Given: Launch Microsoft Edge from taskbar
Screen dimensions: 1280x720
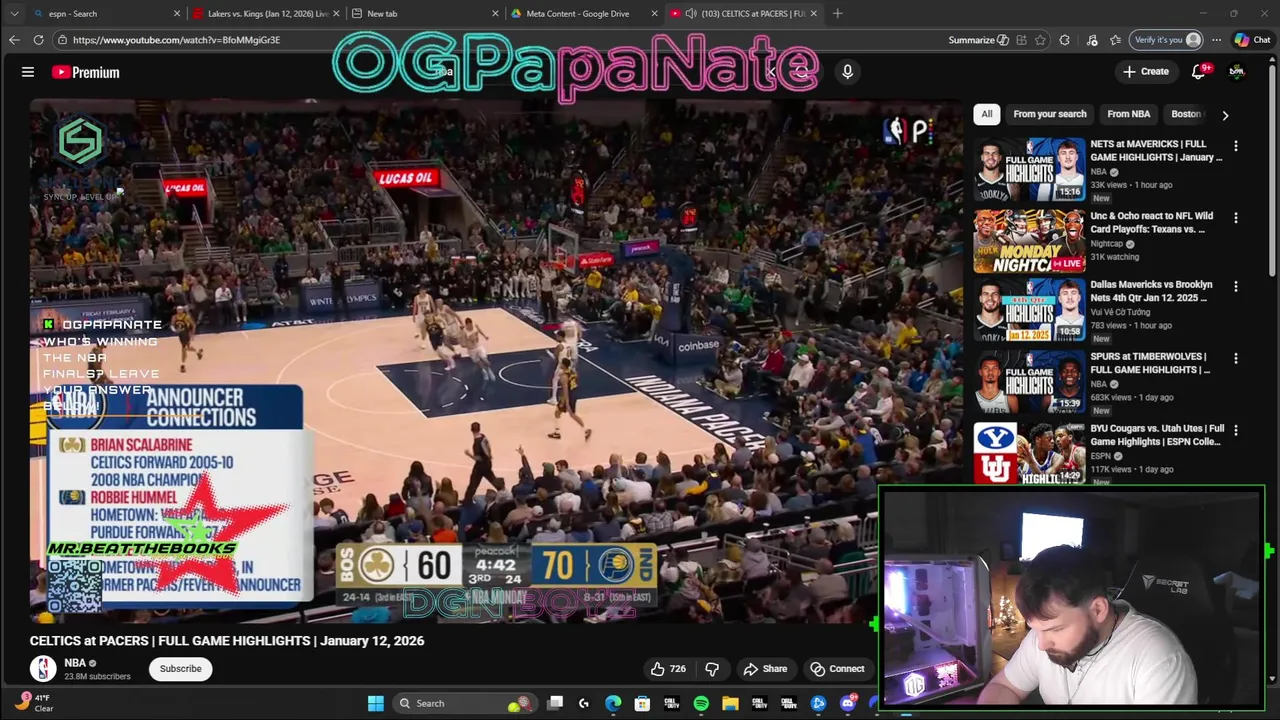Looking at the screenshot, I should coord(613,703).
